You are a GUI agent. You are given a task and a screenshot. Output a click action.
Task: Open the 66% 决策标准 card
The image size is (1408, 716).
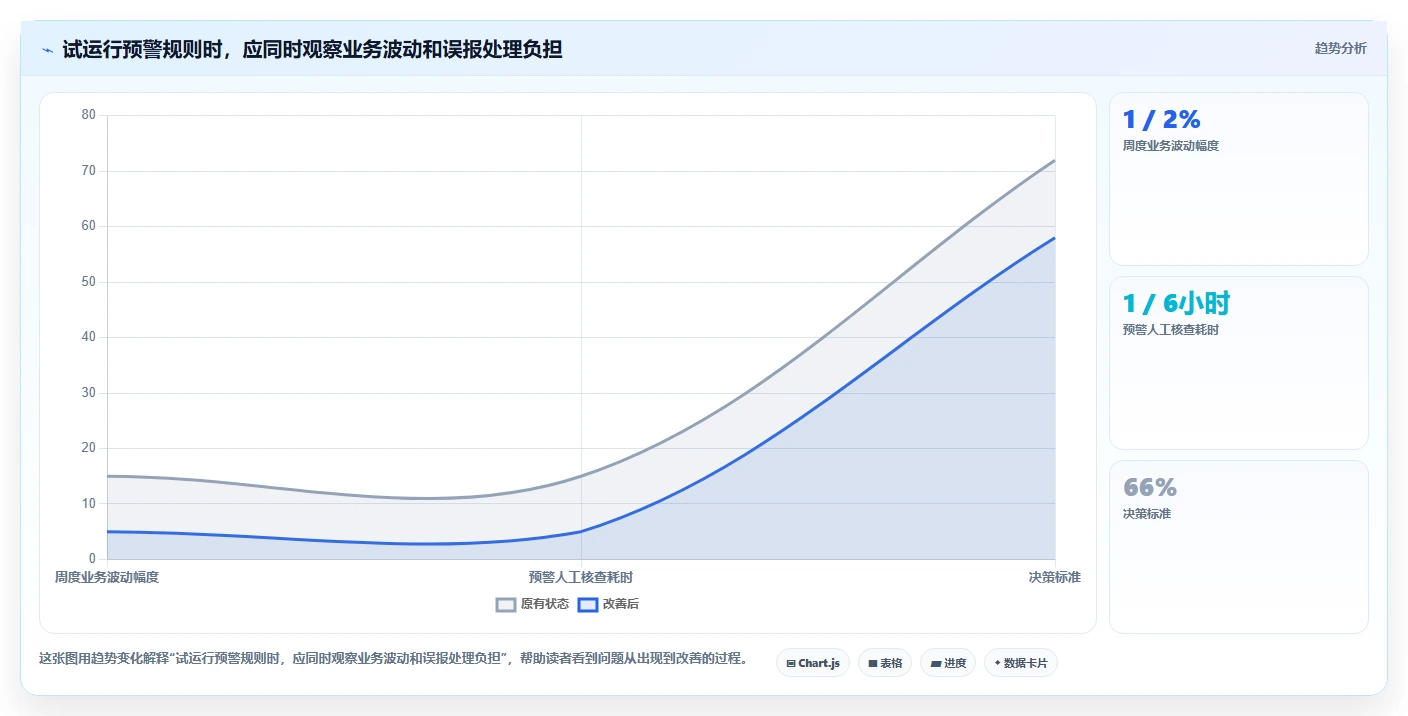point(1239,547)
